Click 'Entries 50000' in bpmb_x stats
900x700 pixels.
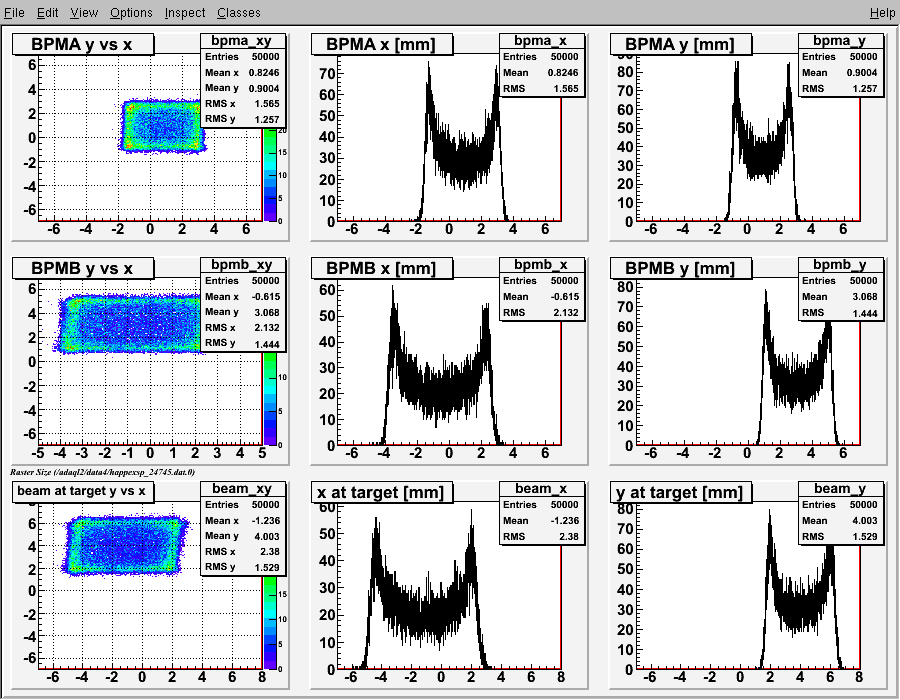point(541,281)
